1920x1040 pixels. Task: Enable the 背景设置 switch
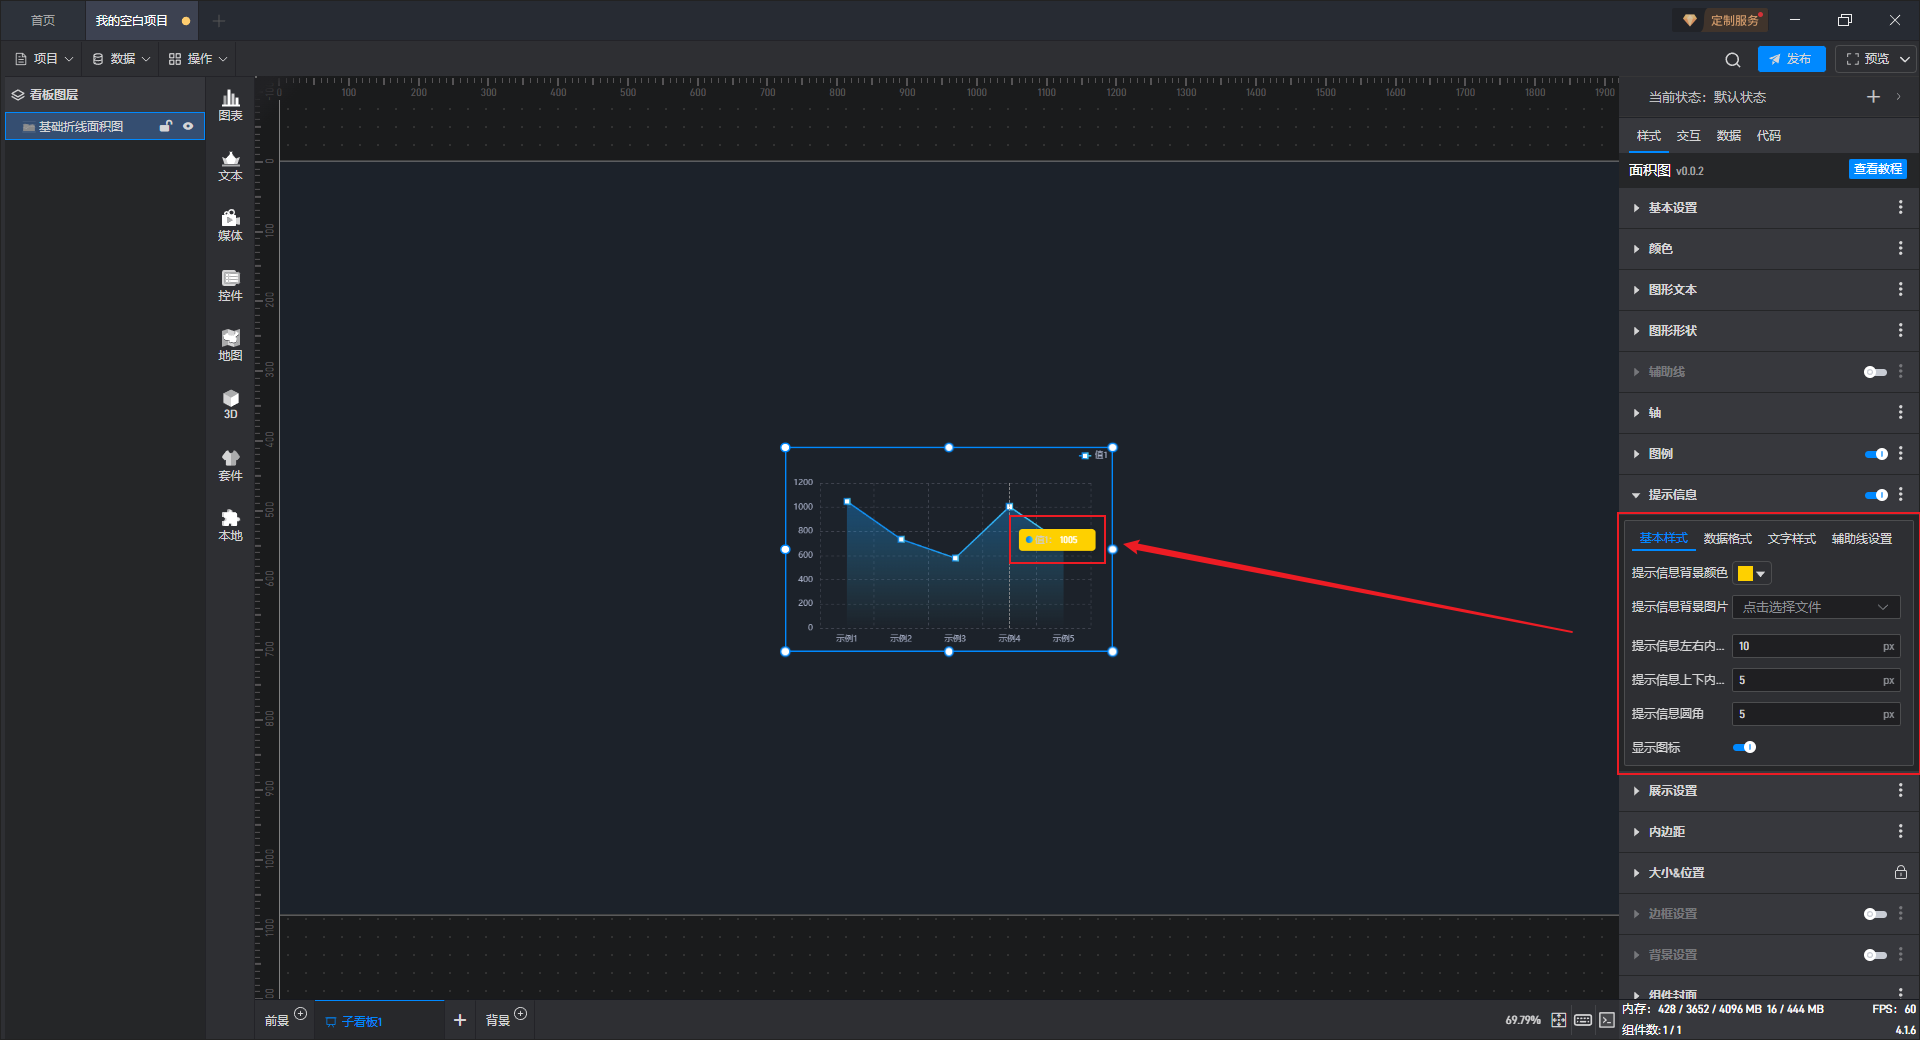pyautogui.click(x=1875, y=955)
